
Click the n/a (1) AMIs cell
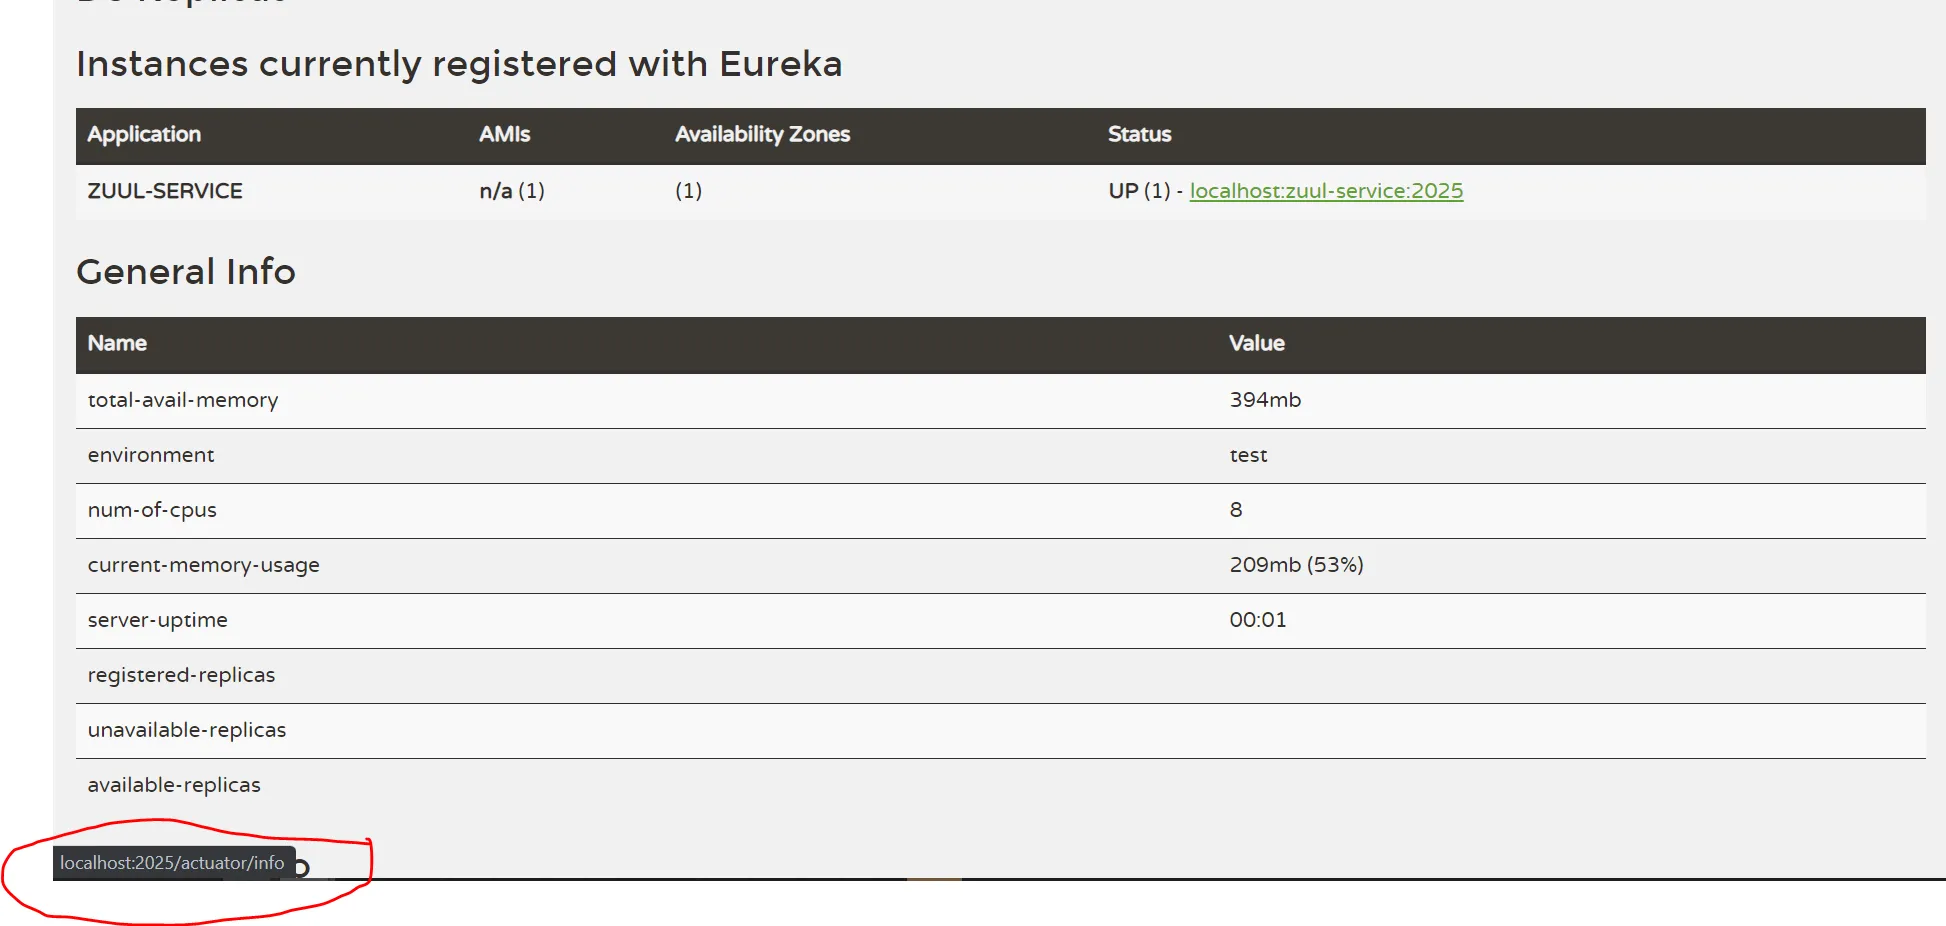[x=512, y=191]
